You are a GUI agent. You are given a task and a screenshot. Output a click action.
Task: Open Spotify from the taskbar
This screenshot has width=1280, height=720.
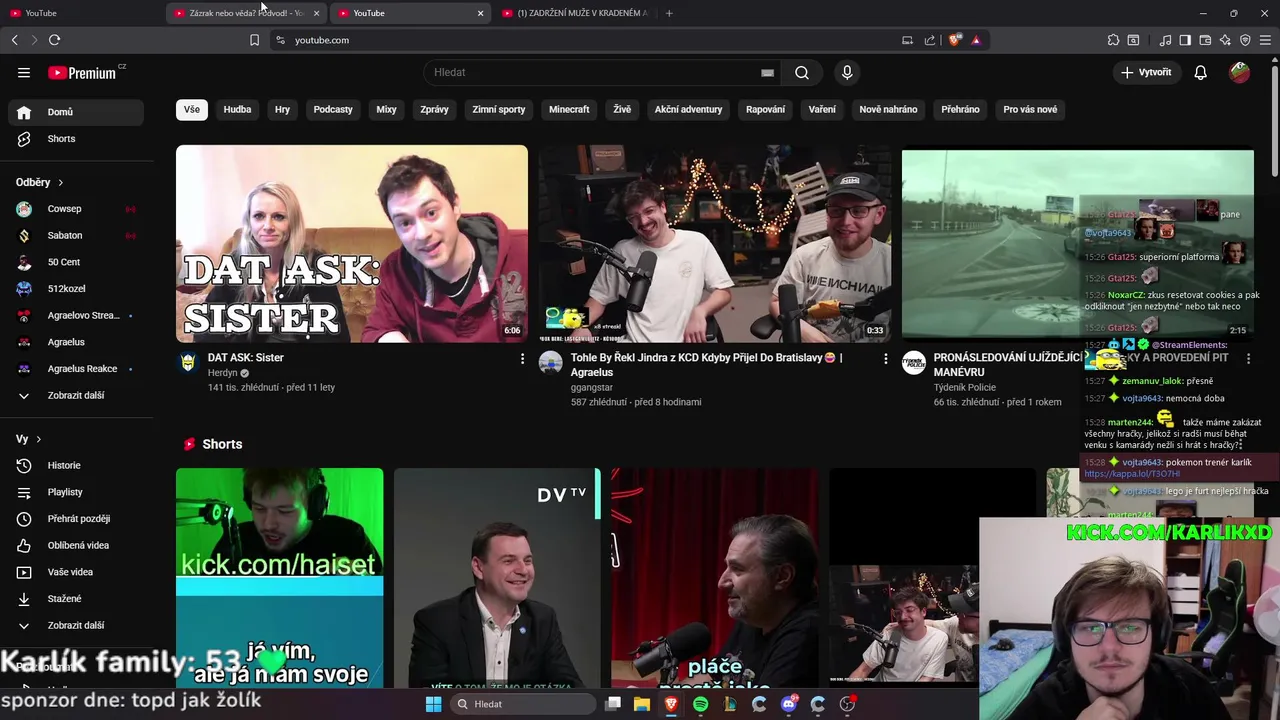[x=700, y=704]
